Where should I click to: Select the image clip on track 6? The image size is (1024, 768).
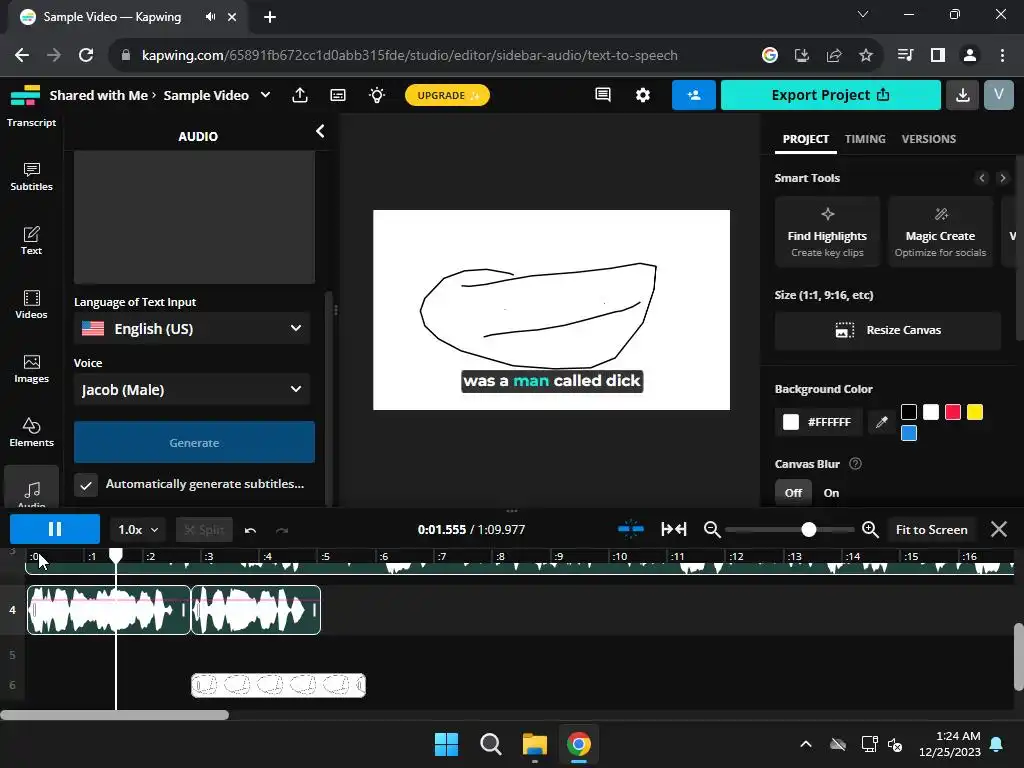click(x=278, y=685)
